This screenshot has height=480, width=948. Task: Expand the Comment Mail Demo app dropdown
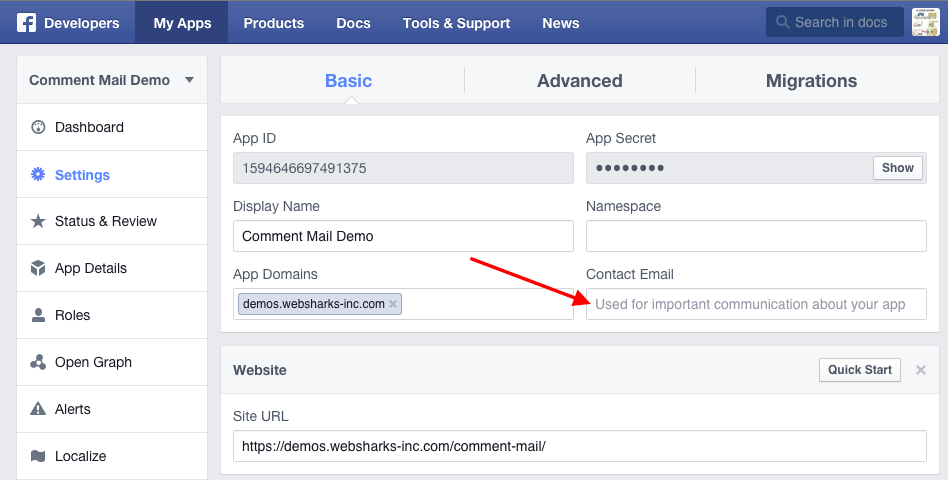(189, 80)
